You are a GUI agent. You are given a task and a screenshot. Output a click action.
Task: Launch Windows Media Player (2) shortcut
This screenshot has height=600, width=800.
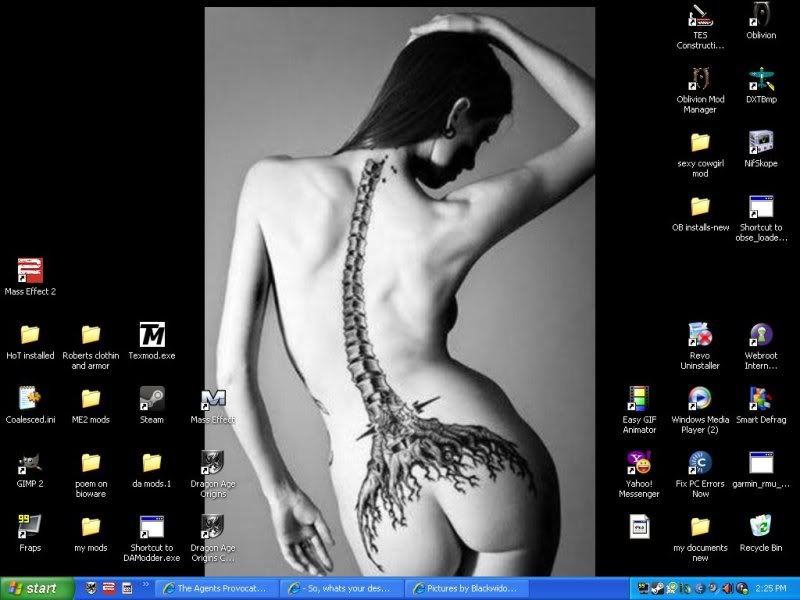700,398
